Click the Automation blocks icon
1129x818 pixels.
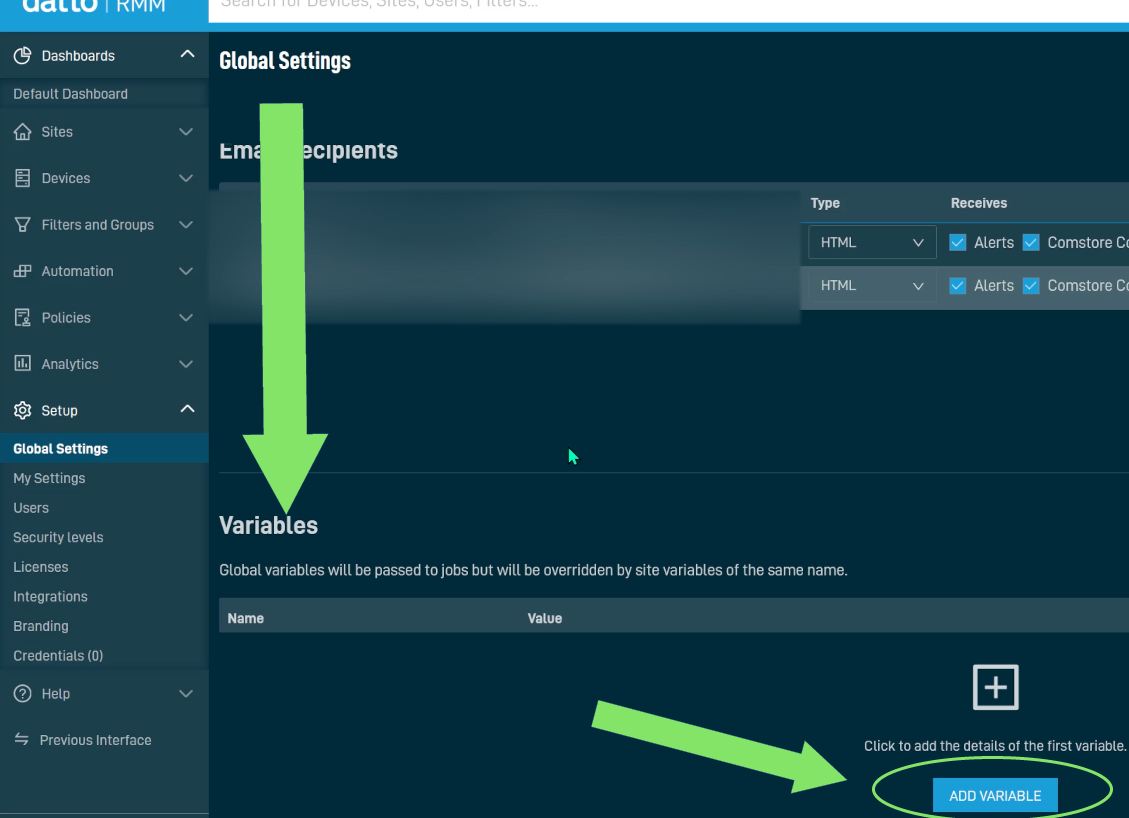(x=22, y=271)
